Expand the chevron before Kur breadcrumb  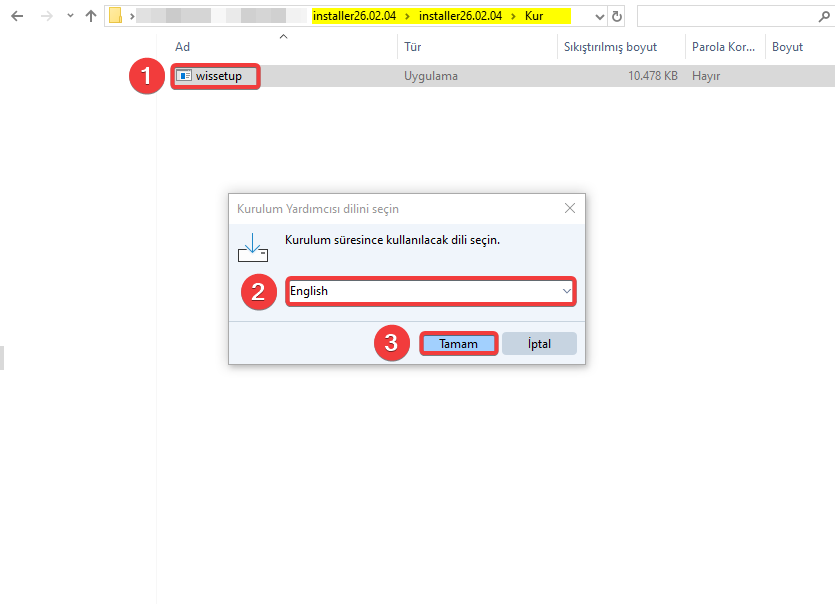click(x=513, y=16)
